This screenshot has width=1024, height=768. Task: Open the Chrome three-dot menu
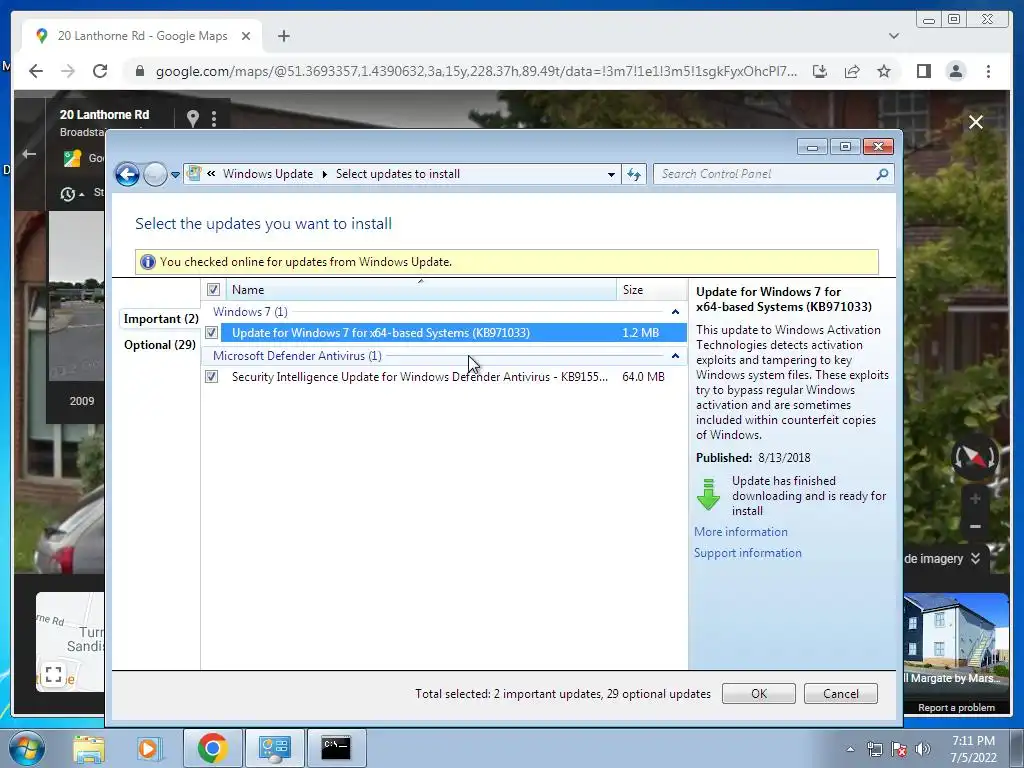click(x=988, y=71)
